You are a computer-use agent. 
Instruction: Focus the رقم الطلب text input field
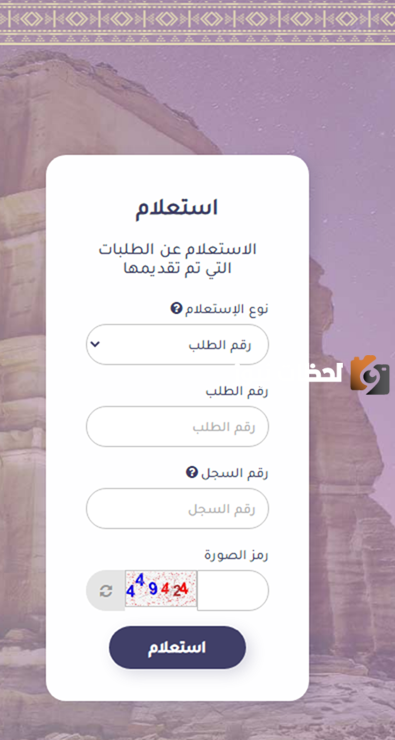click(177, 427)
